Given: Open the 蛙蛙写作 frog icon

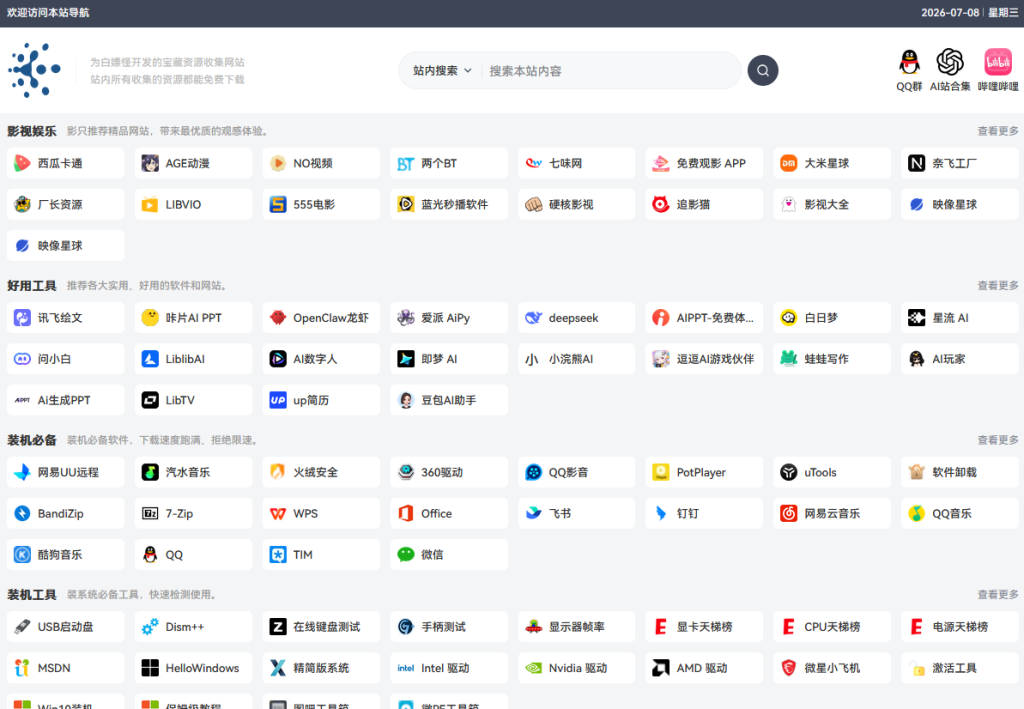Looking at the screenshot, I should coord(789,359).
